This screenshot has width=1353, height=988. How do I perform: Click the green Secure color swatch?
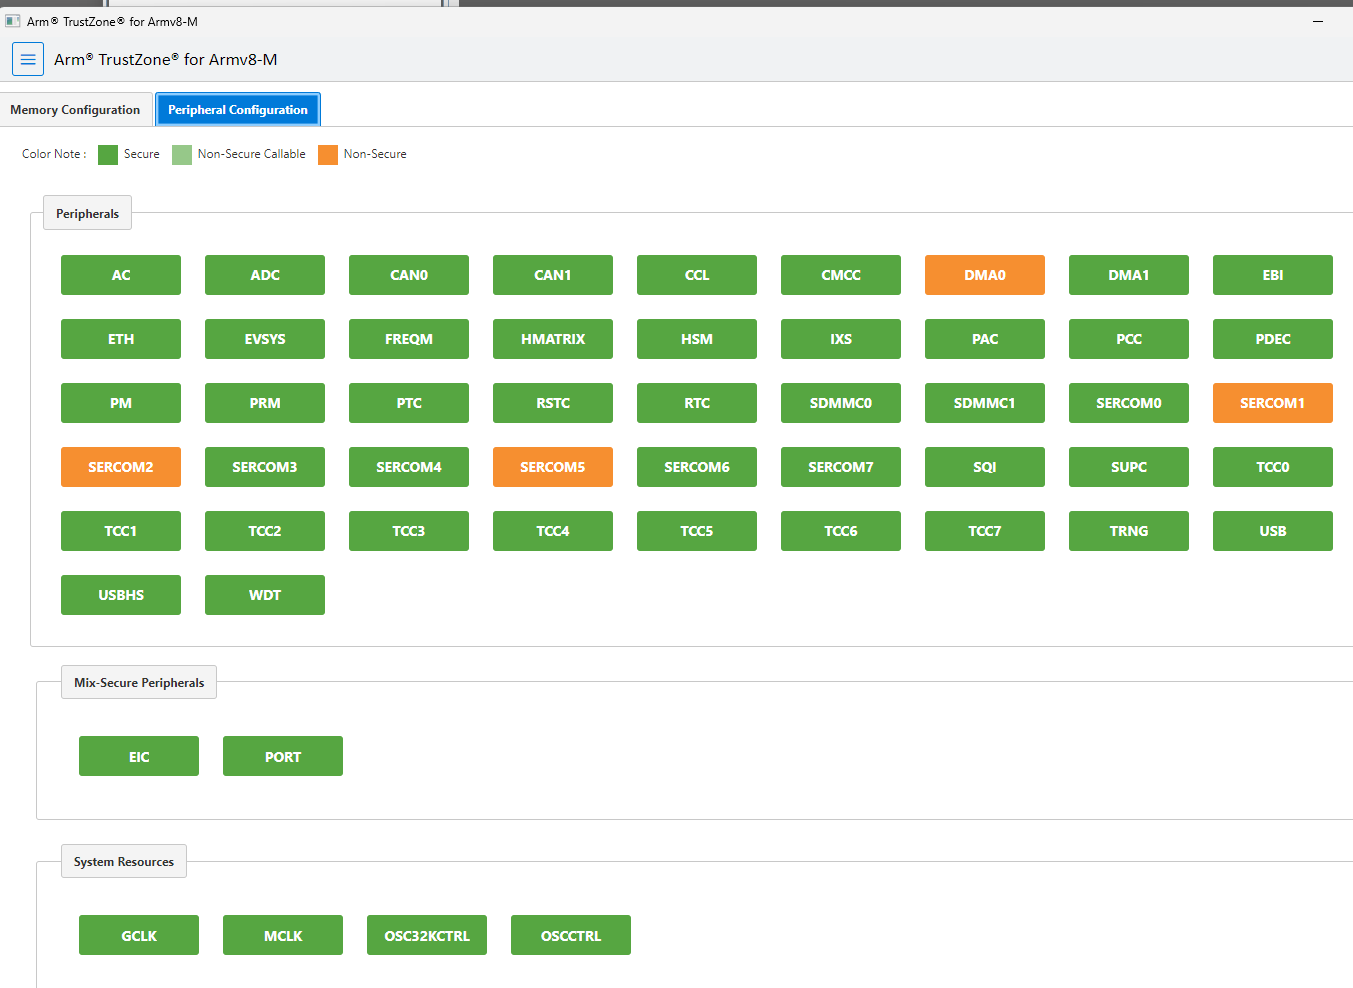(x=108, y=155)
